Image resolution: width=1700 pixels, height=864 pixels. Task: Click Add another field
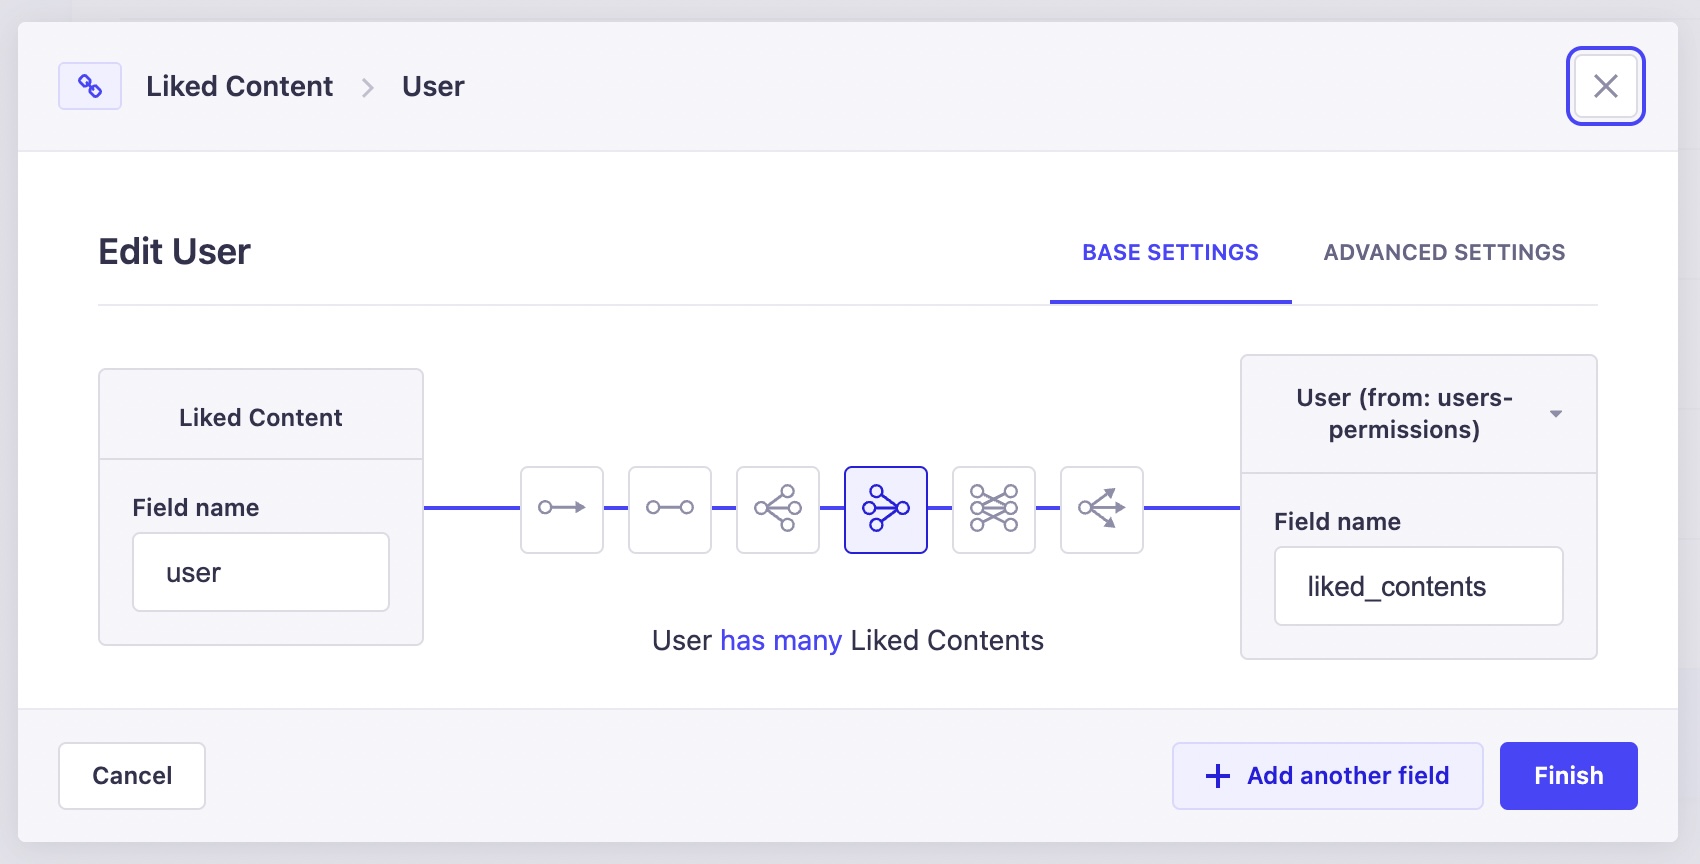tap(1327, 775)
